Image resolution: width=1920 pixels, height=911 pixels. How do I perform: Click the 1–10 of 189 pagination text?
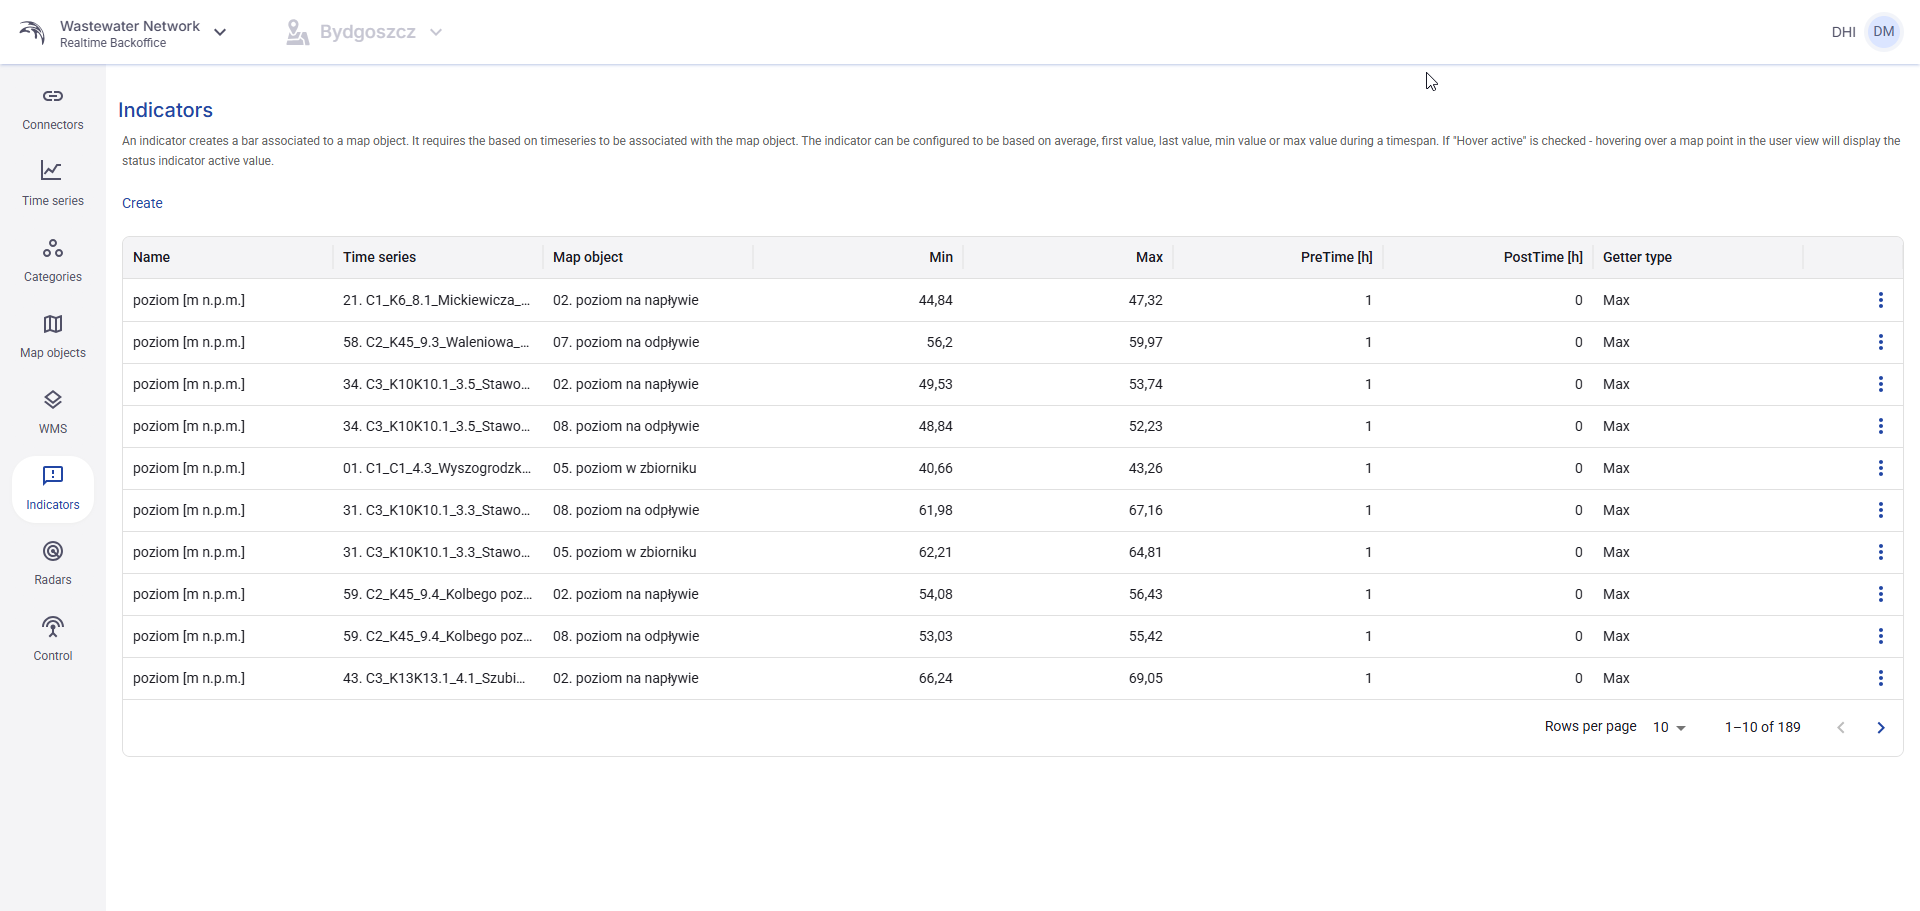coord(1762,728)
